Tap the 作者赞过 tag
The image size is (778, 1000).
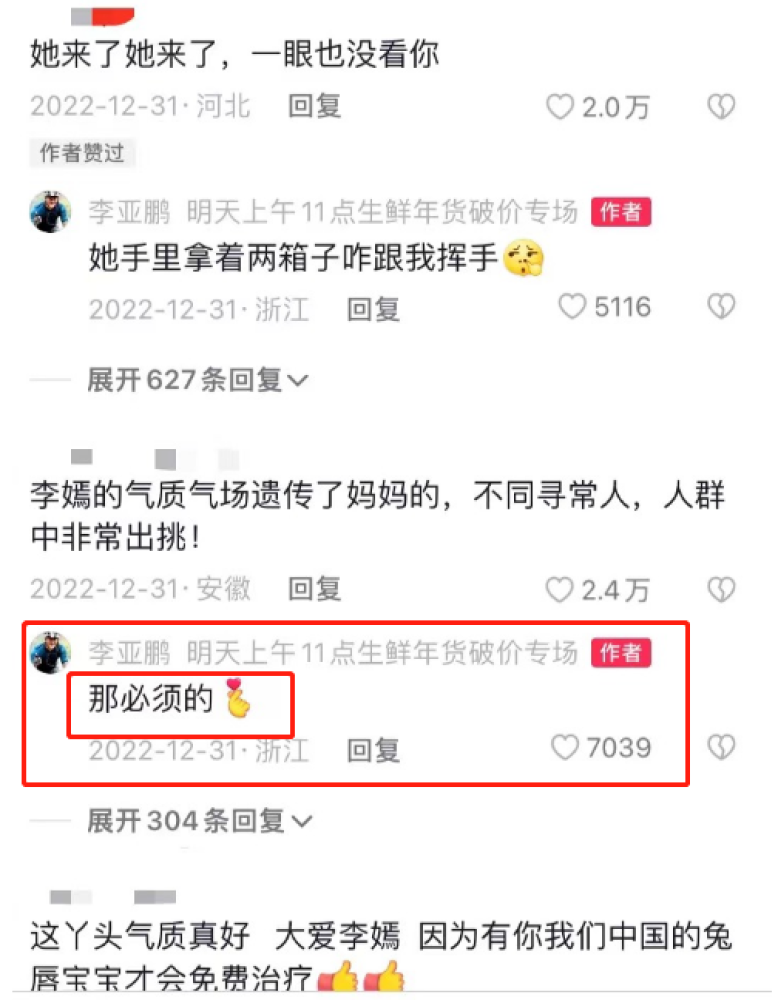click(x=82, y=153)
